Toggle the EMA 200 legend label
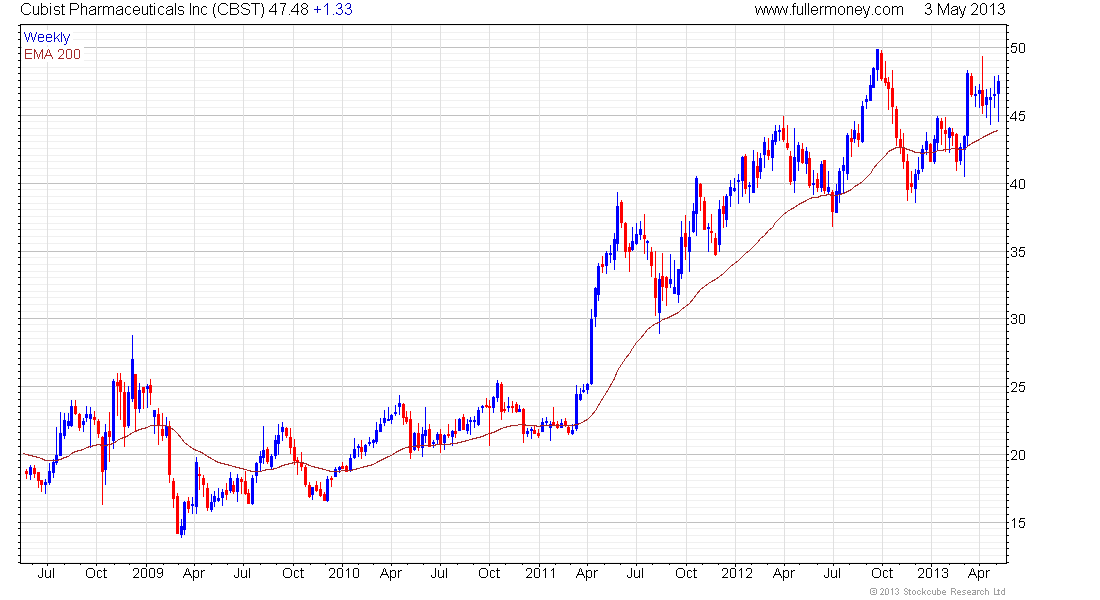The height and width of the screenshot is (600, 1100). click(52, 54)
